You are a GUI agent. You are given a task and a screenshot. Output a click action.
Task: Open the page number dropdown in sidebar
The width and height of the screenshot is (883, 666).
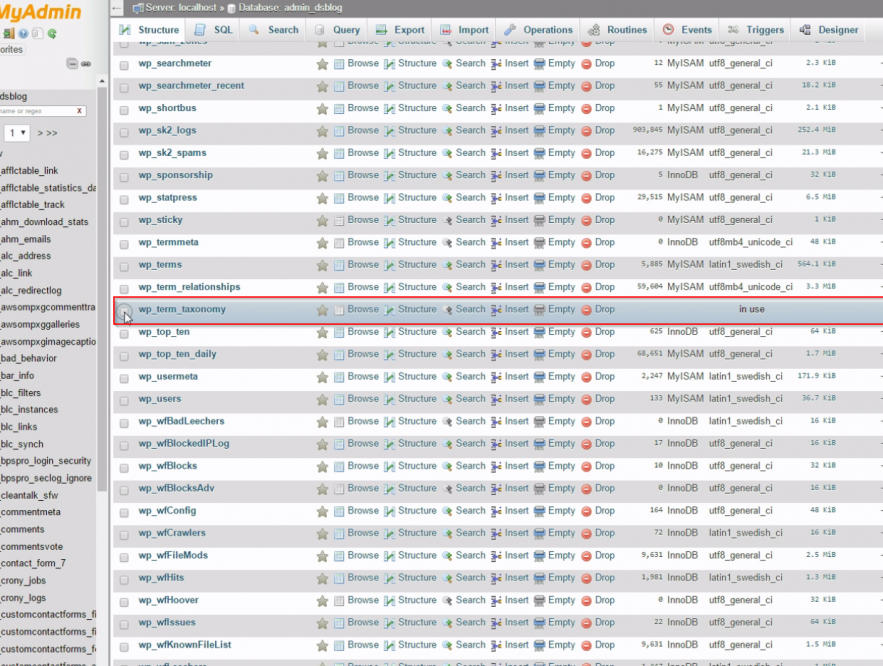click(x=17, y=133)
